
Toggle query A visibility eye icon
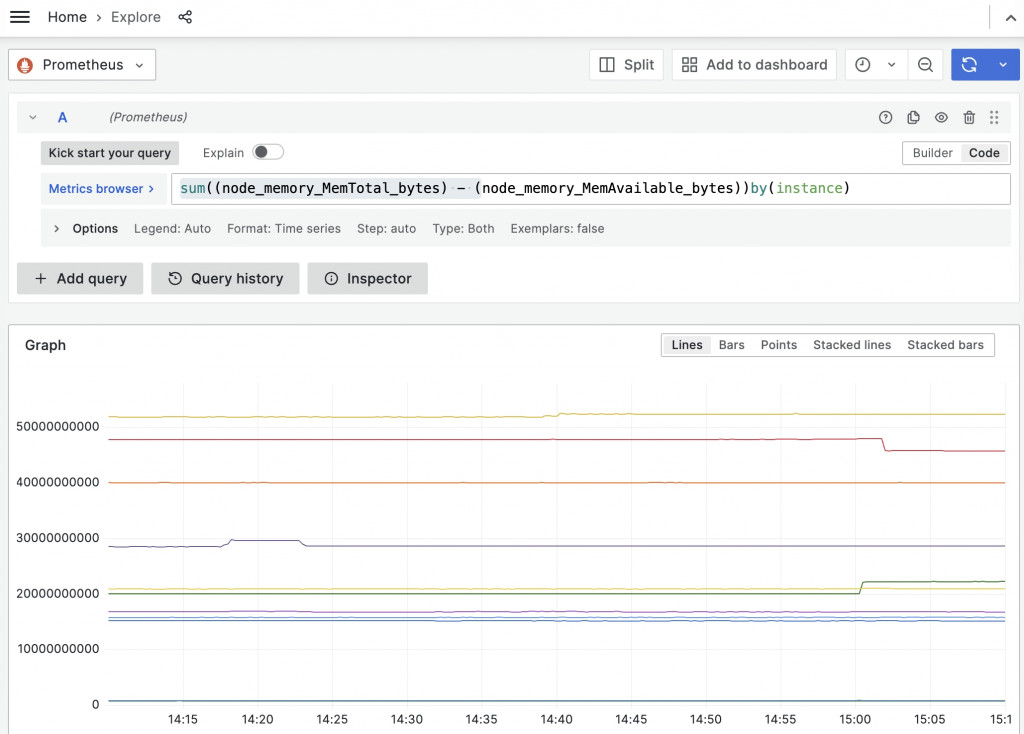coord(940,118)
